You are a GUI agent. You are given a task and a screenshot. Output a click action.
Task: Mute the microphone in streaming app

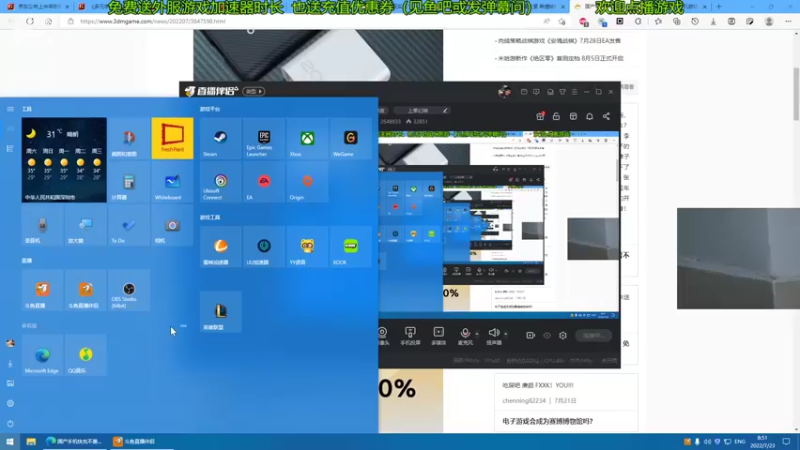(x=465, y=335)
